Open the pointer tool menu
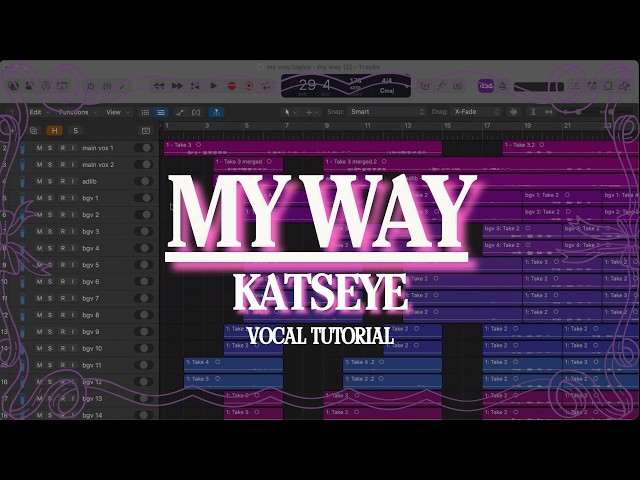This screenshot has width=640, height=480. coord(290,112)
